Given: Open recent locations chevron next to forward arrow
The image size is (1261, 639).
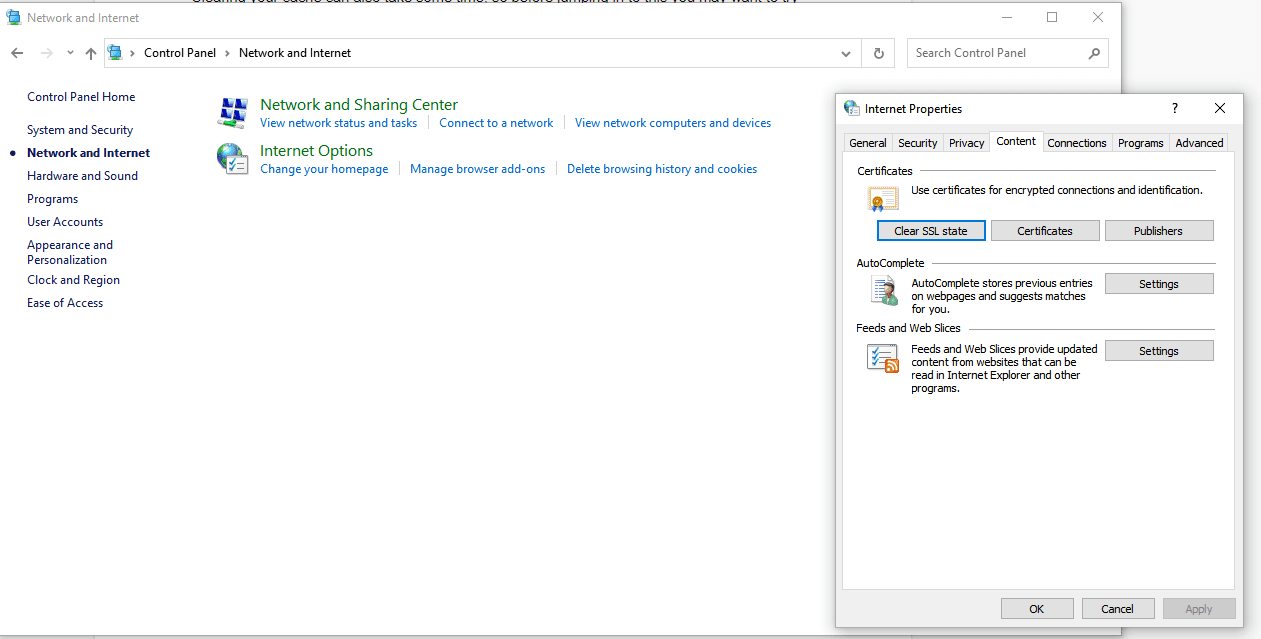Looking at the screenshot, I should pyautogui.click(x=68, y=52).
